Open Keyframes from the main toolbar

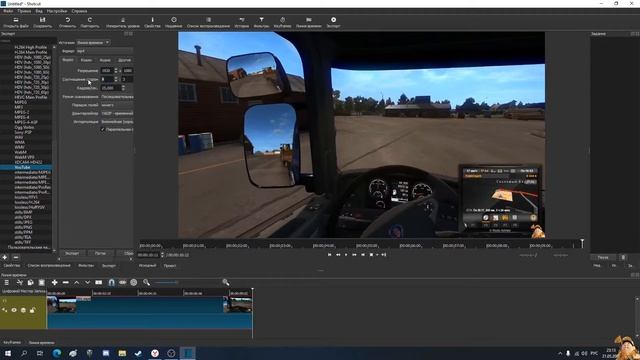pyautogui.click(x=282, y=22)
